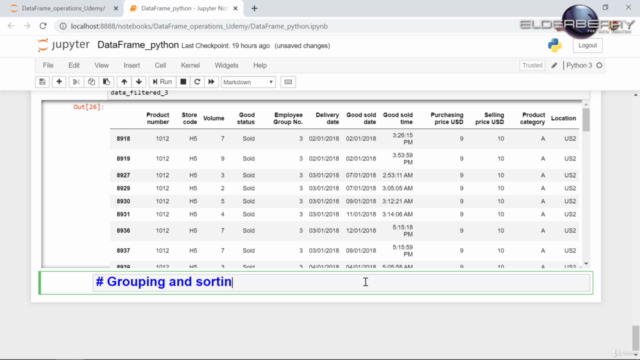Image resolution: width=640 pixels, height=360 pixels.
Task: Click the page vertical scrollbar on right
Action: tap(636, 338)
